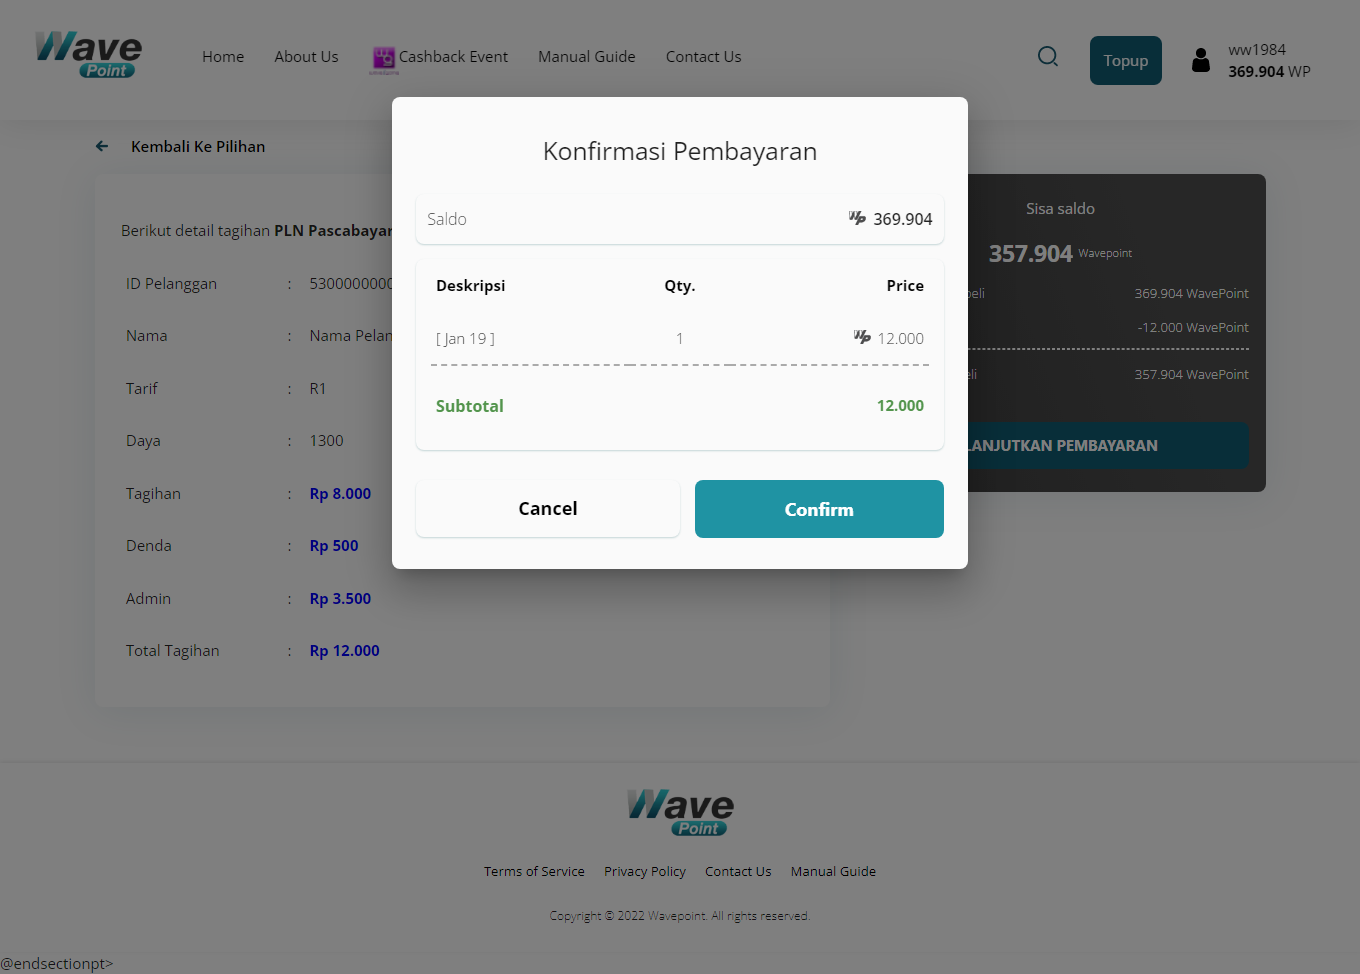The width and height of the screenshot is (1360, 974).
Task: Click the Wave Point header logo
Action: point(89,54)
